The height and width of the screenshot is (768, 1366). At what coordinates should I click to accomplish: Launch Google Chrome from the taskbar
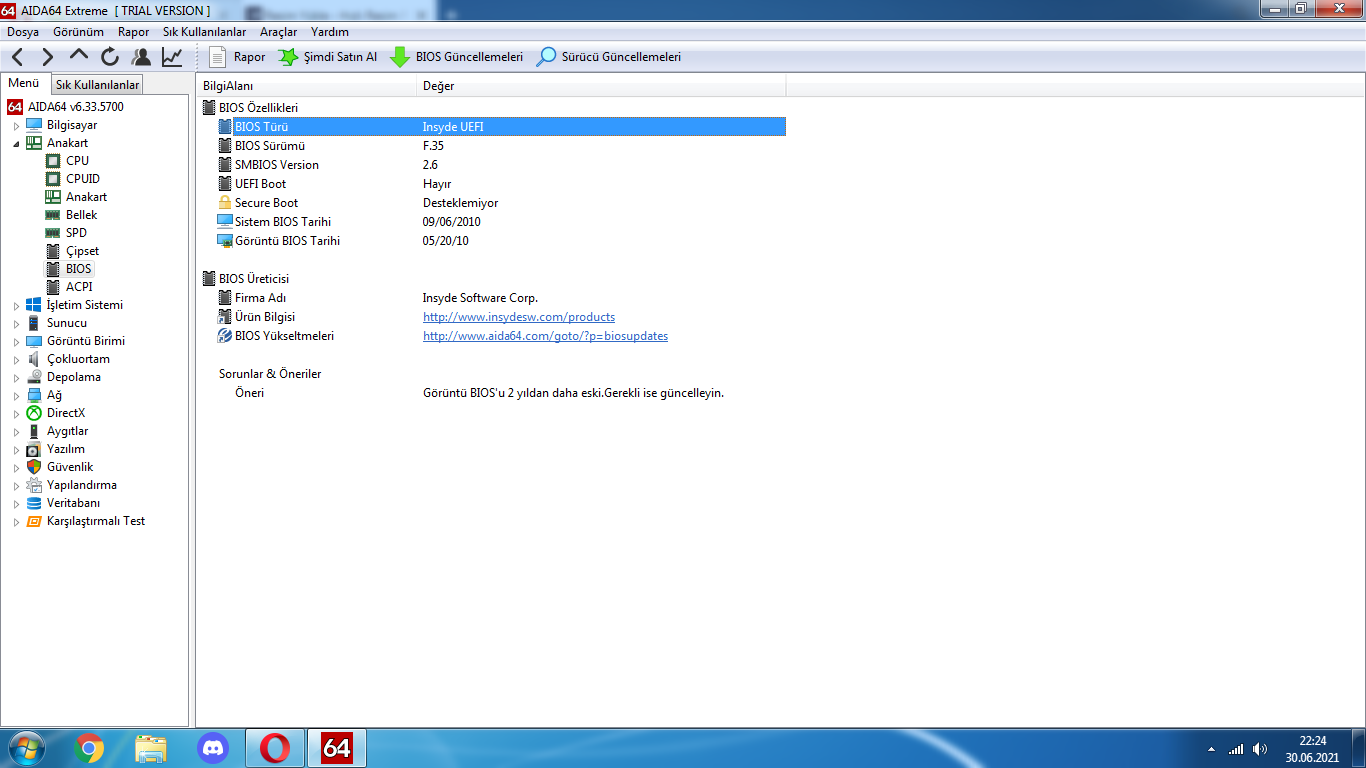click(x=89, y=748)
